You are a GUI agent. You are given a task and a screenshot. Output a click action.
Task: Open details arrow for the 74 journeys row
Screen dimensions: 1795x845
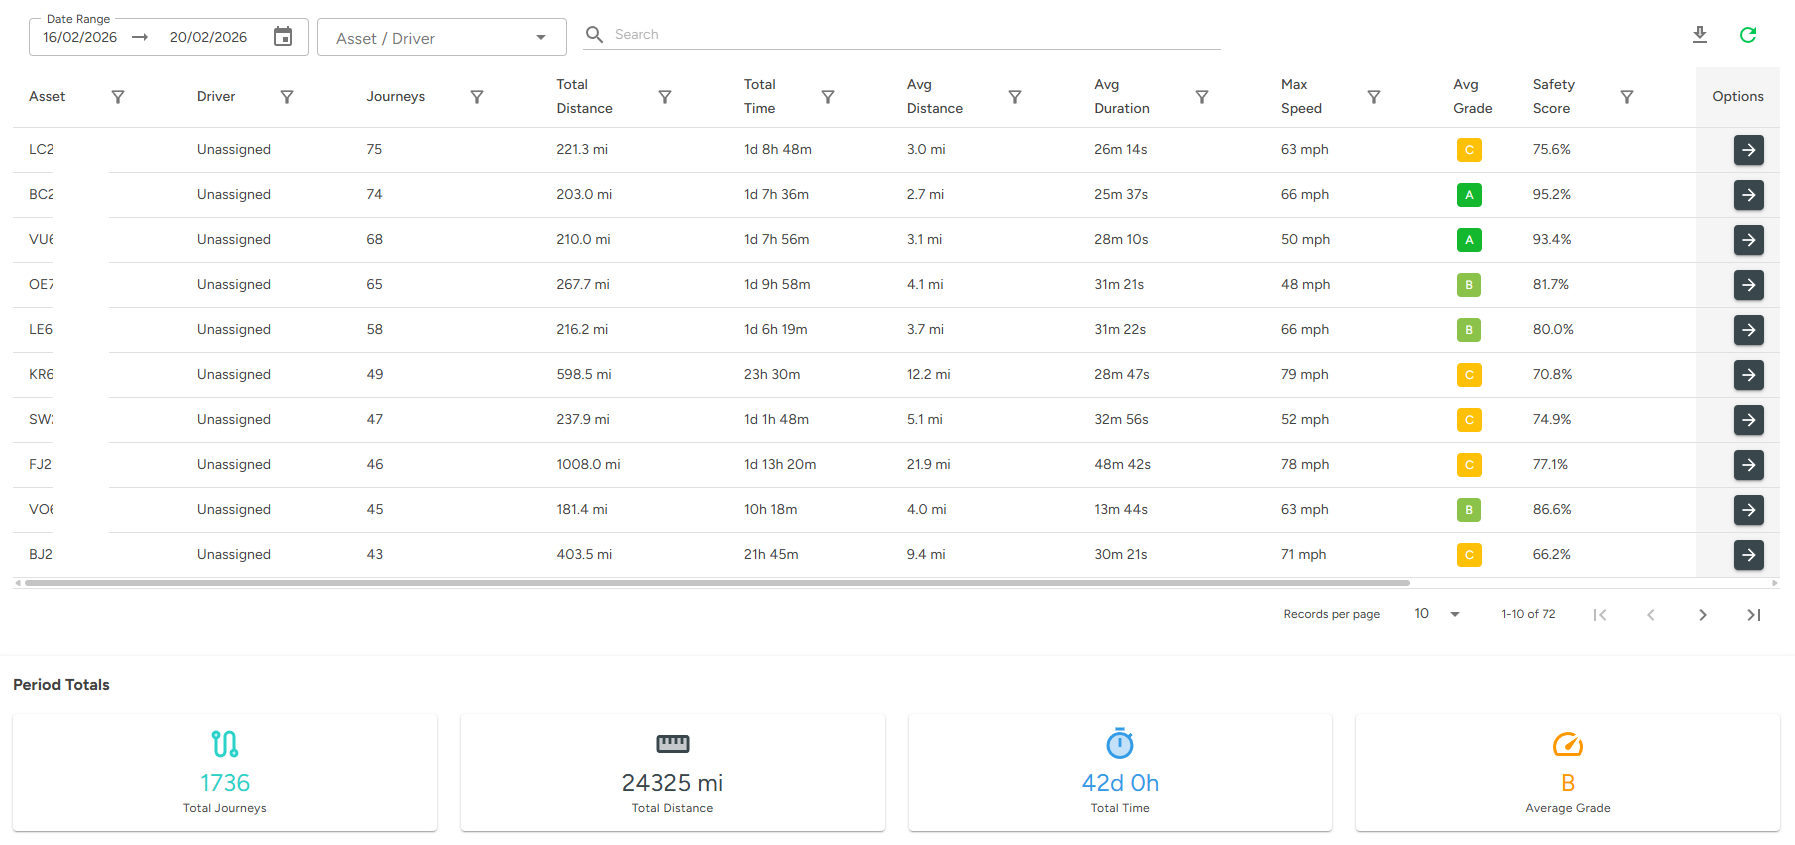pyautogui.click(x=1749, y=195)
